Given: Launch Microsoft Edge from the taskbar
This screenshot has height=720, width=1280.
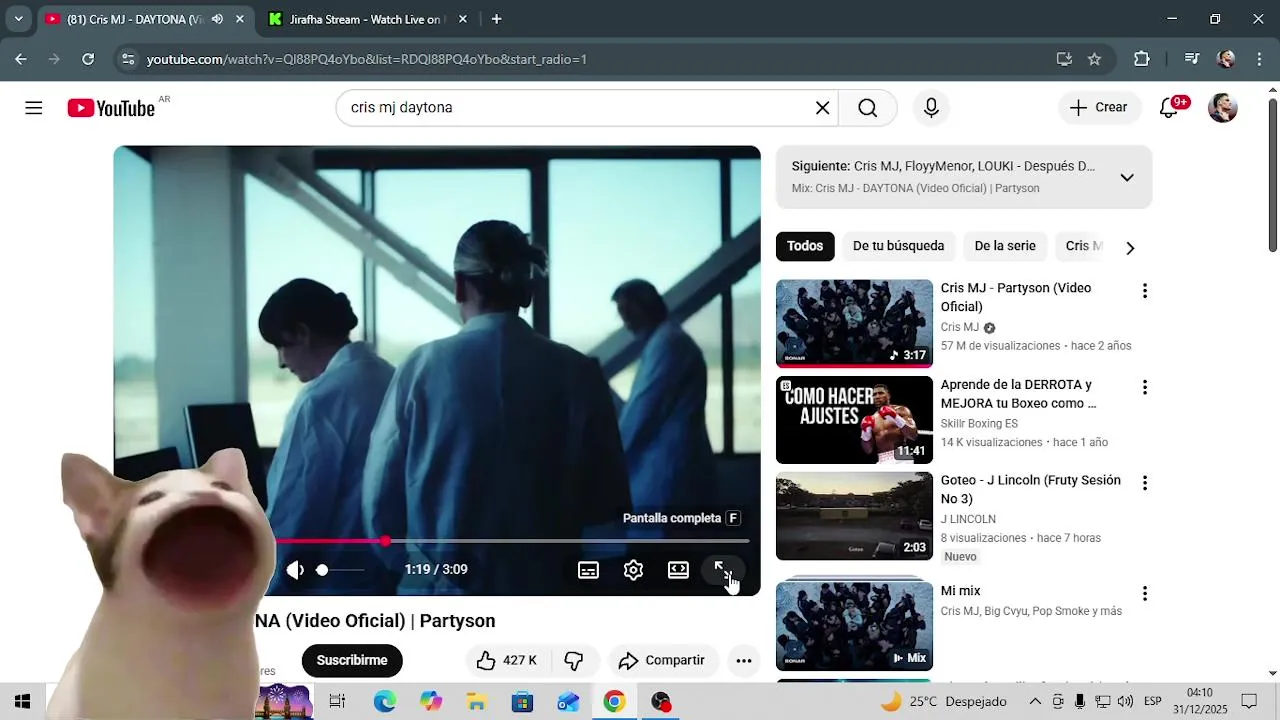Looking at the screenshot, I should tap(384, 702).
